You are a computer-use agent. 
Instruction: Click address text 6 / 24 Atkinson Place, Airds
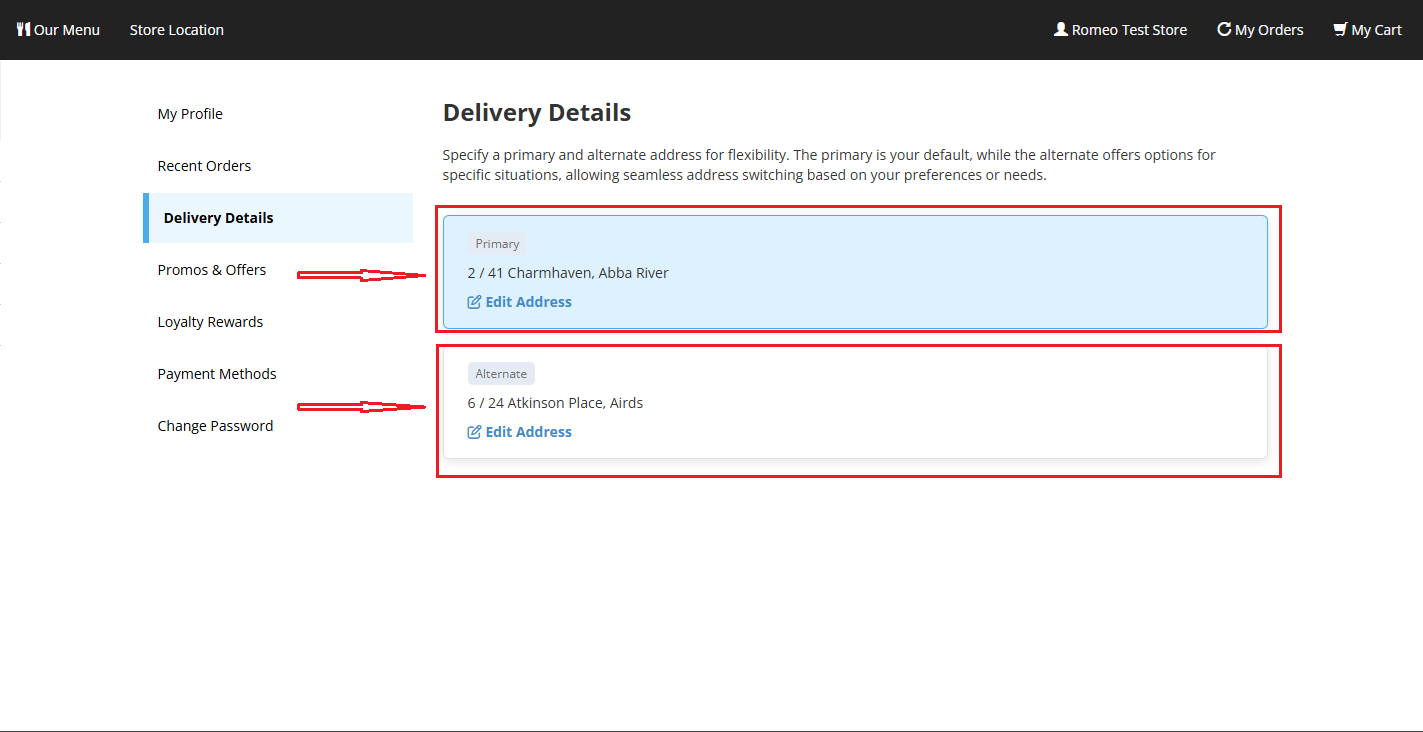[555, 403]
